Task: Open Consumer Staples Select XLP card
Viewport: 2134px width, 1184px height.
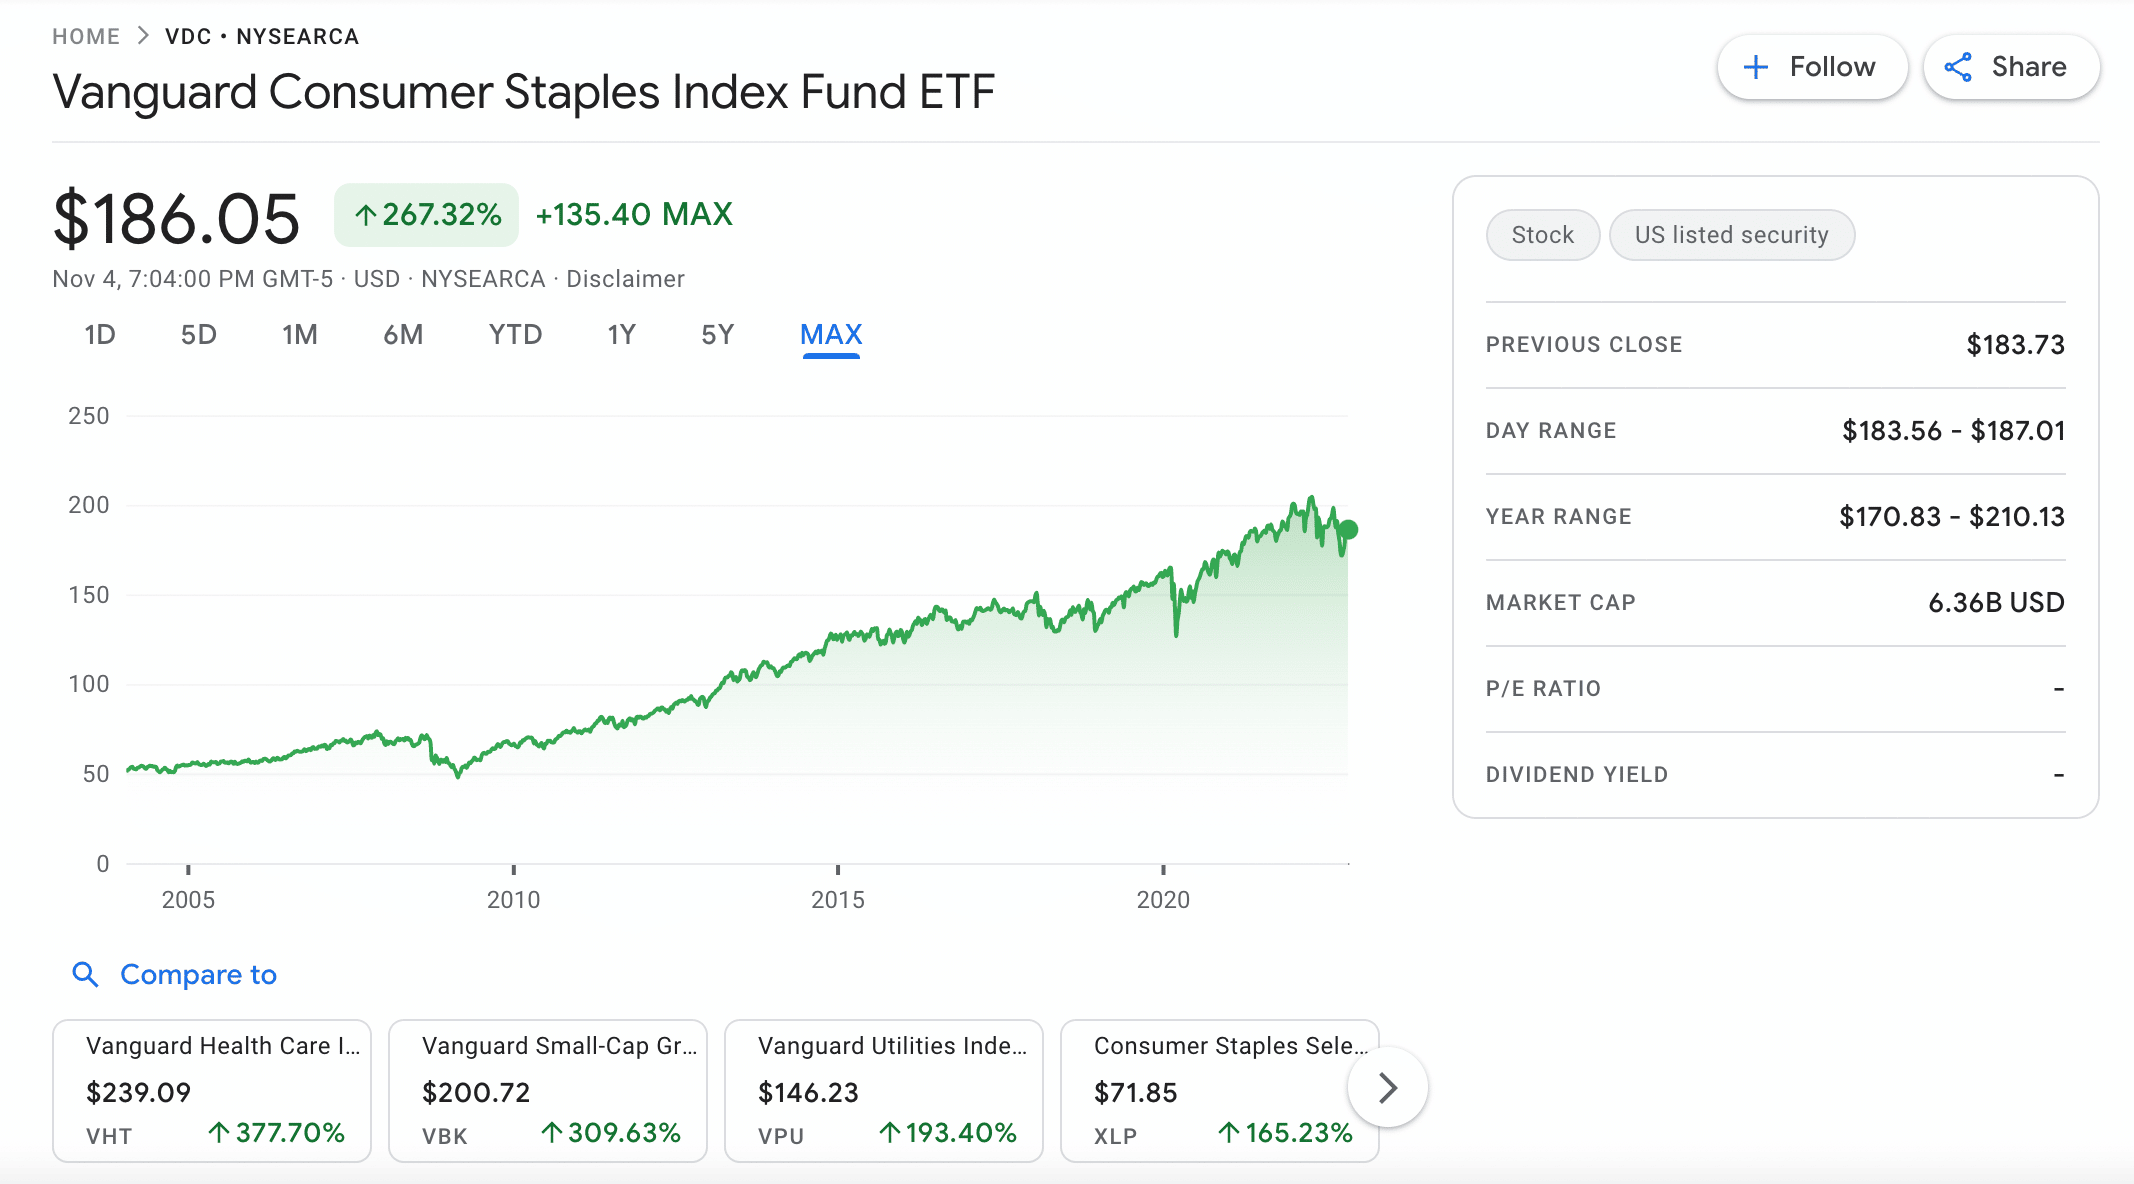Action: [x=1220, y=1091]
